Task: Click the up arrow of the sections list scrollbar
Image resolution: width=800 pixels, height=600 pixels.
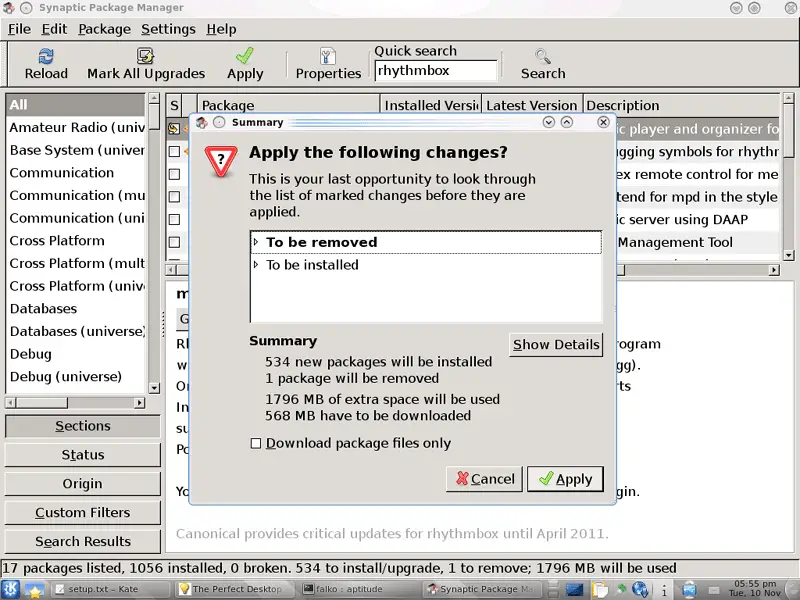Action: [154, 97]
